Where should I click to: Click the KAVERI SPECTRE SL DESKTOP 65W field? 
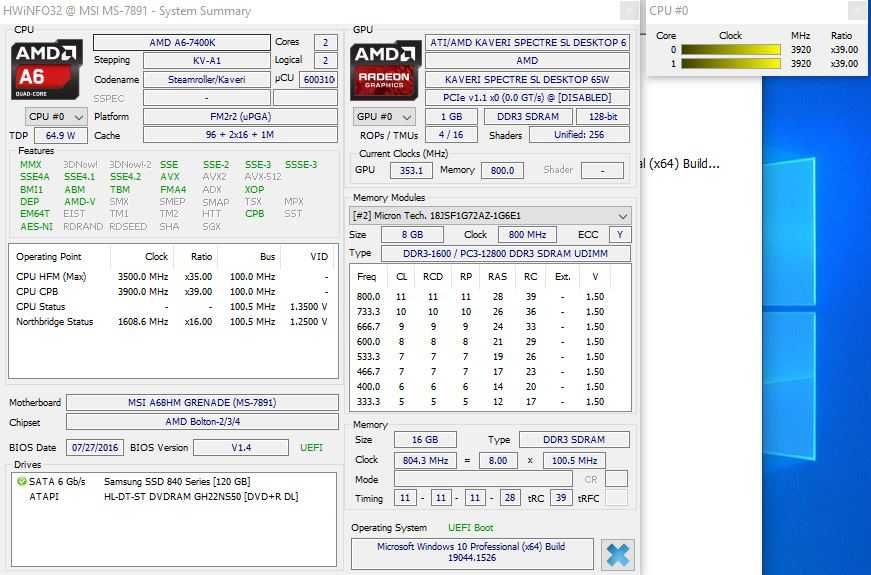(x=527, y=79)
